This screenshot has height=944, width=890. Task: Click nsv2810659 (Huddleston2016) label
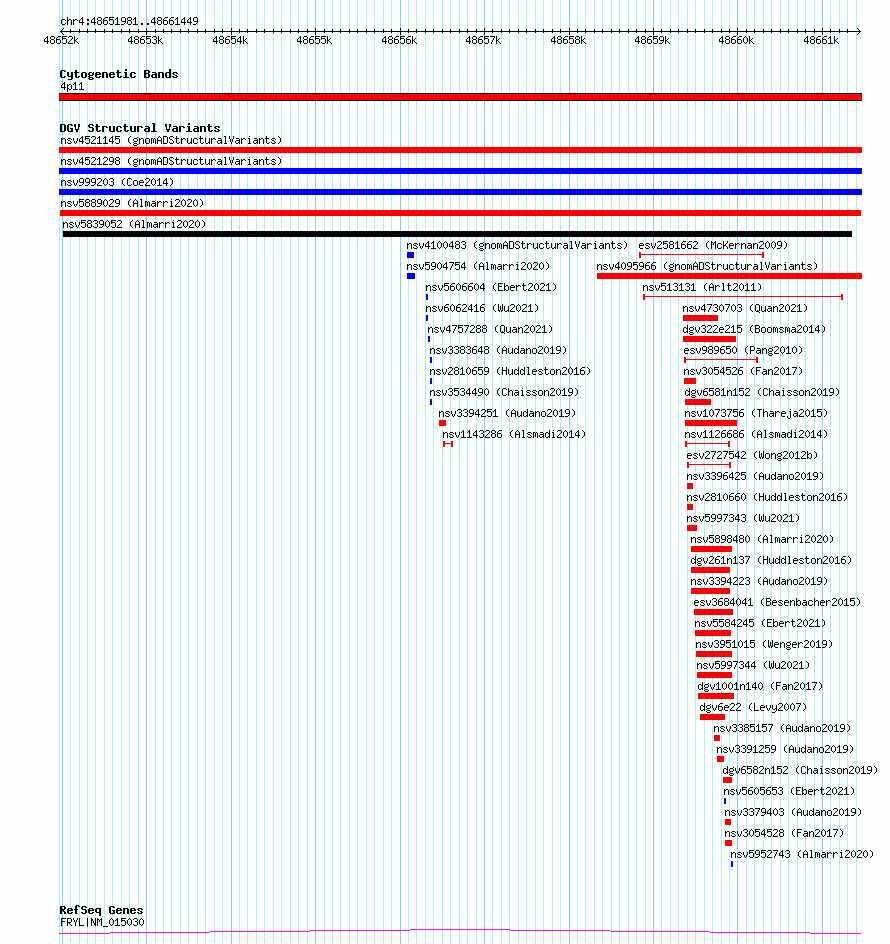(510, 372)
